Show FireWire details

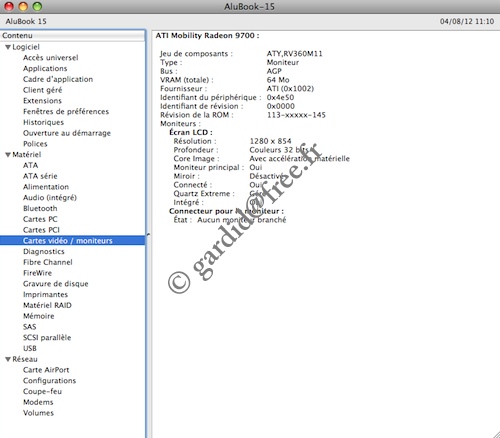tap(37, 273)
